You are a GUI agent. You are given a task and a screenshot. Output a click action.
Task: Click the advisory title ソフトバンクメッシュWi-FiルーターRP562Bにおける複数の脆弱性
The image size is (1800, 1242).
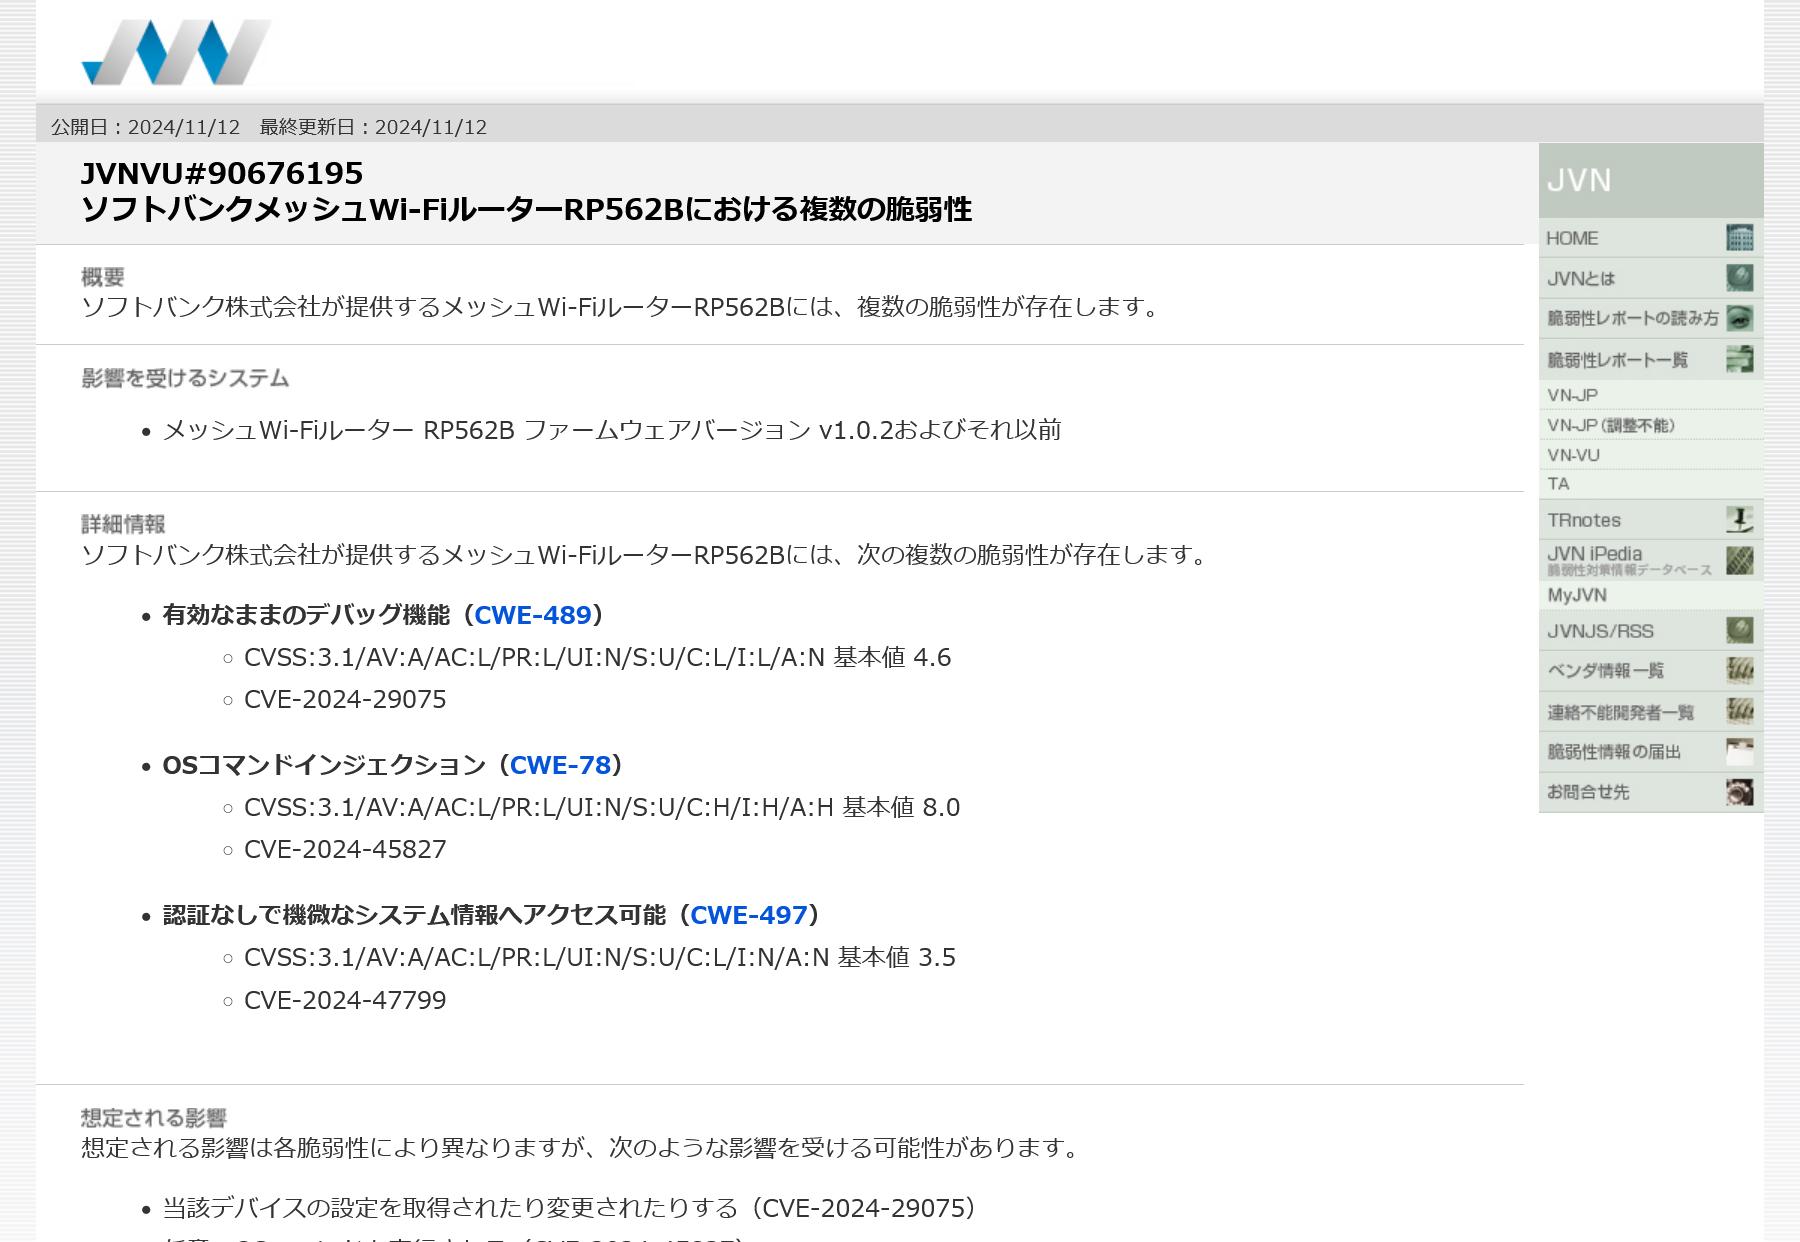(x=526, y=209)
